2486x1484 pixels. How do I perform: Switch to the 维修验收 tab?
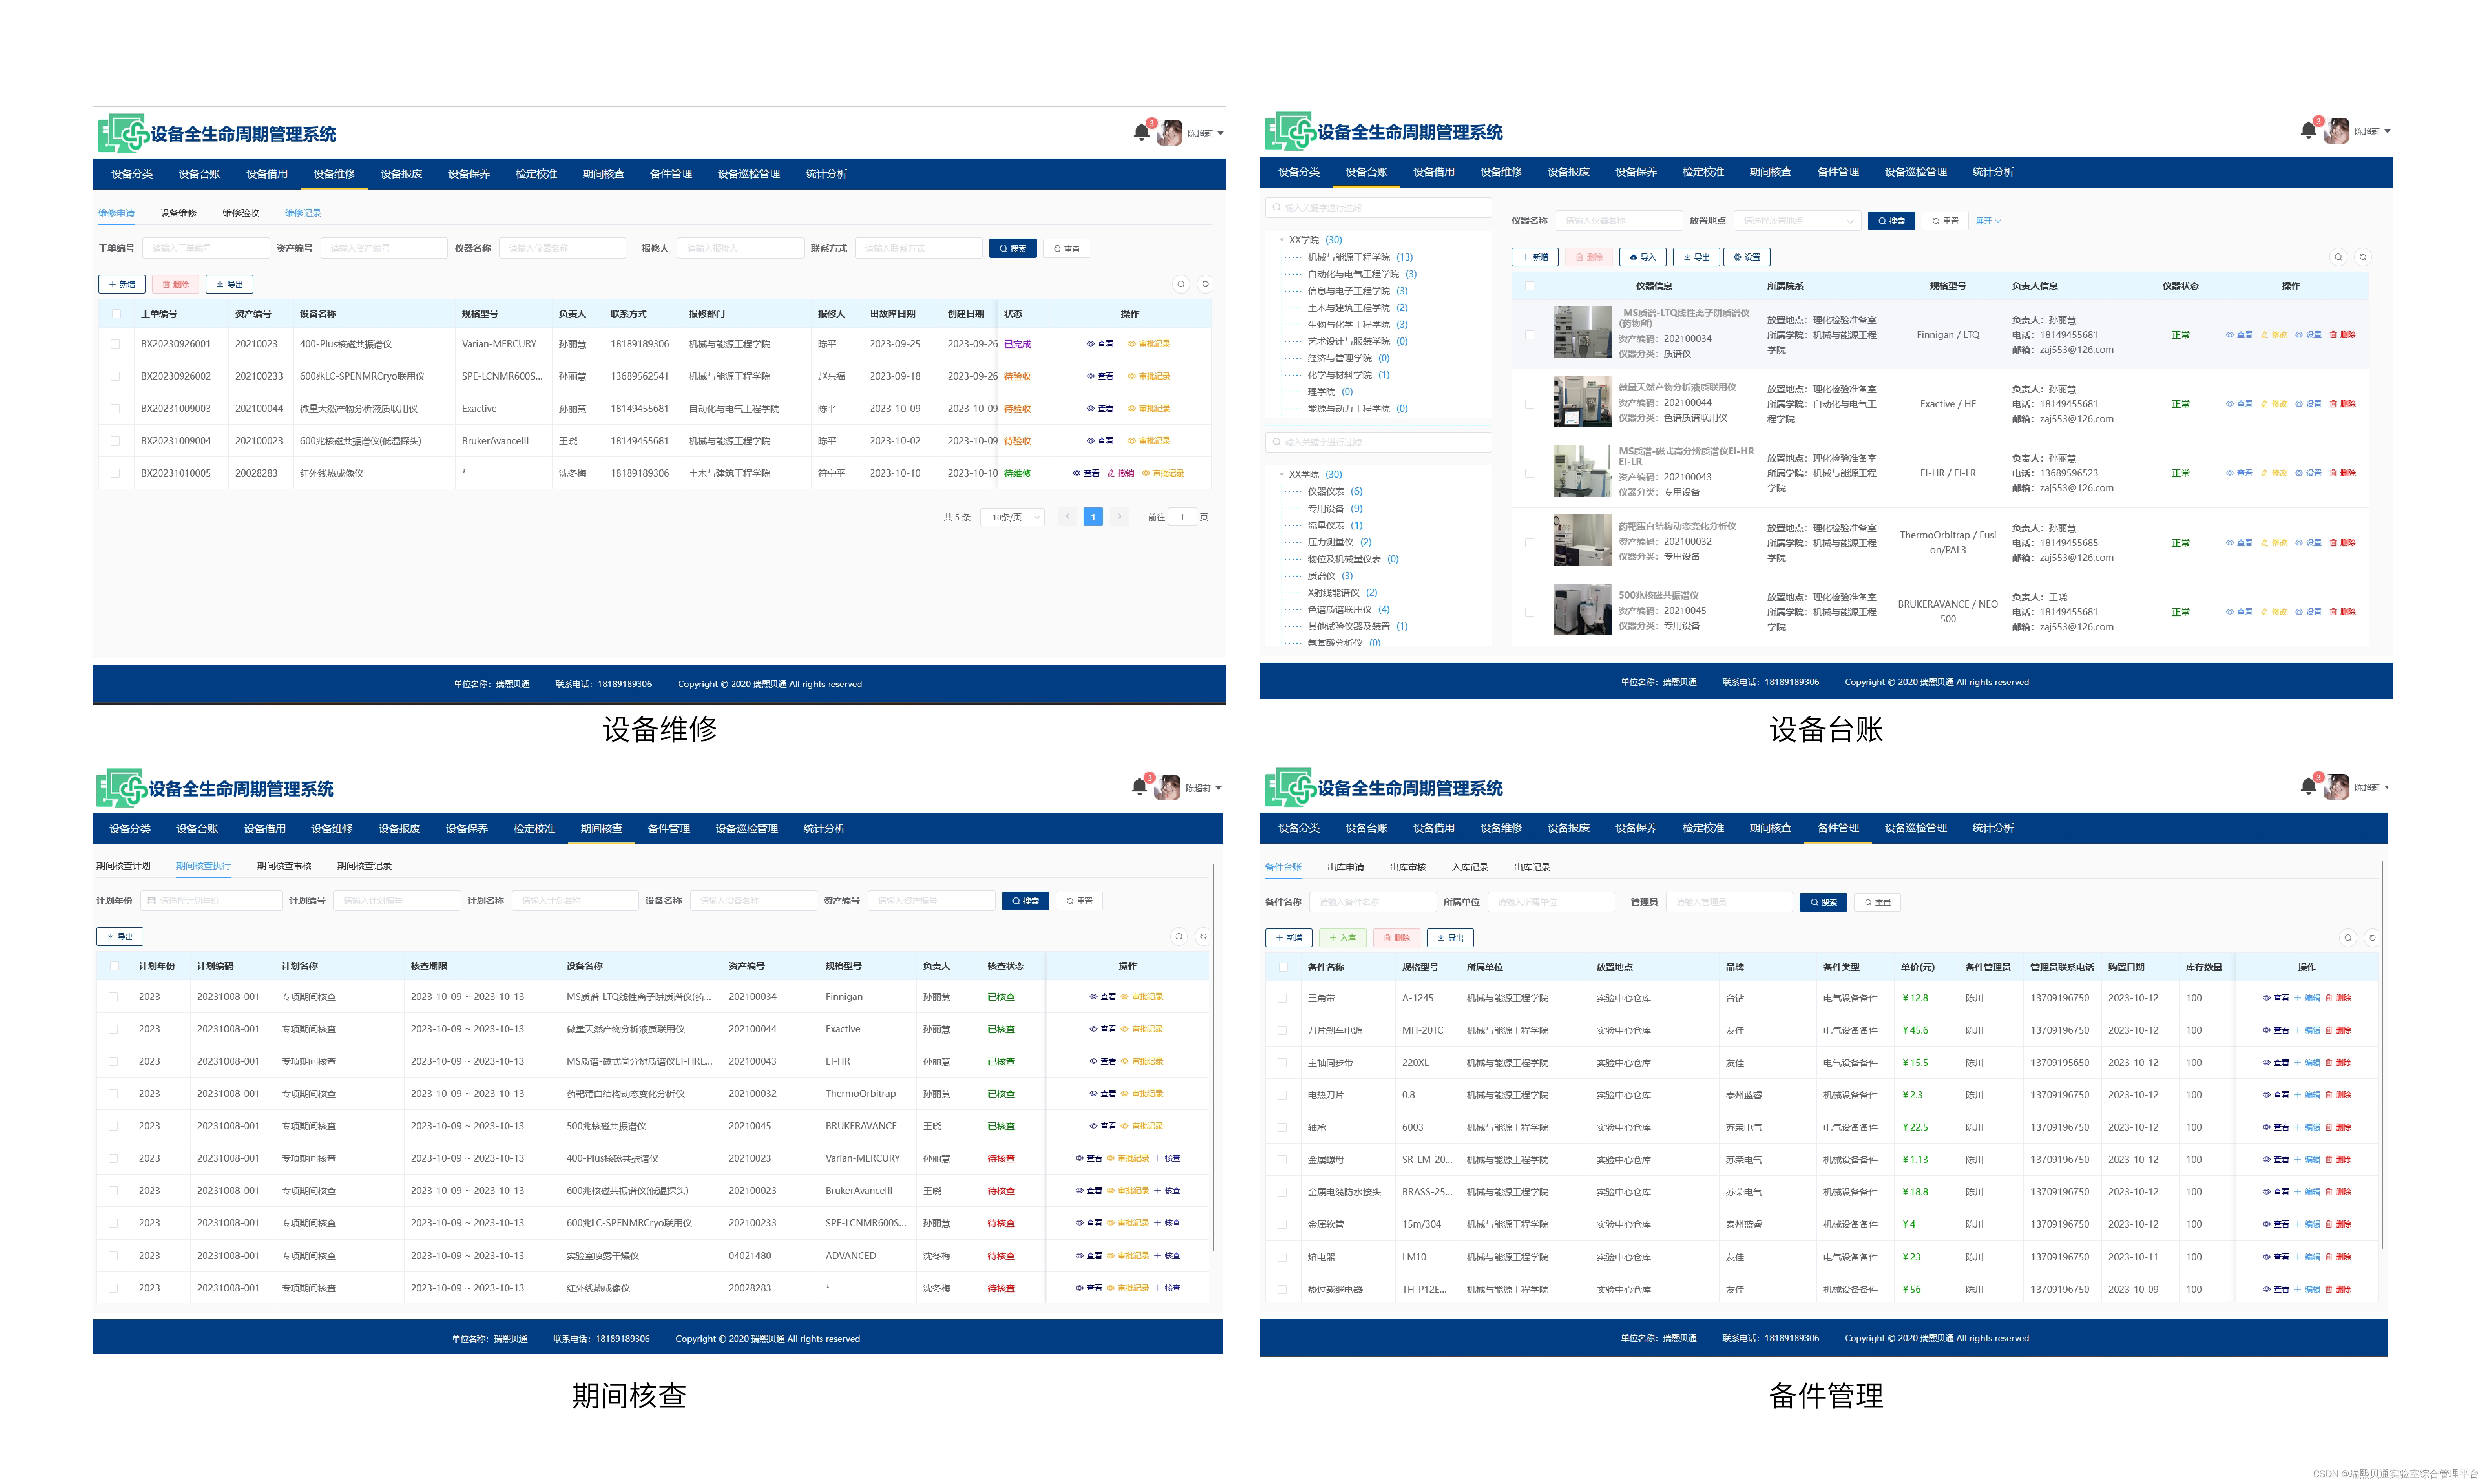240,213
